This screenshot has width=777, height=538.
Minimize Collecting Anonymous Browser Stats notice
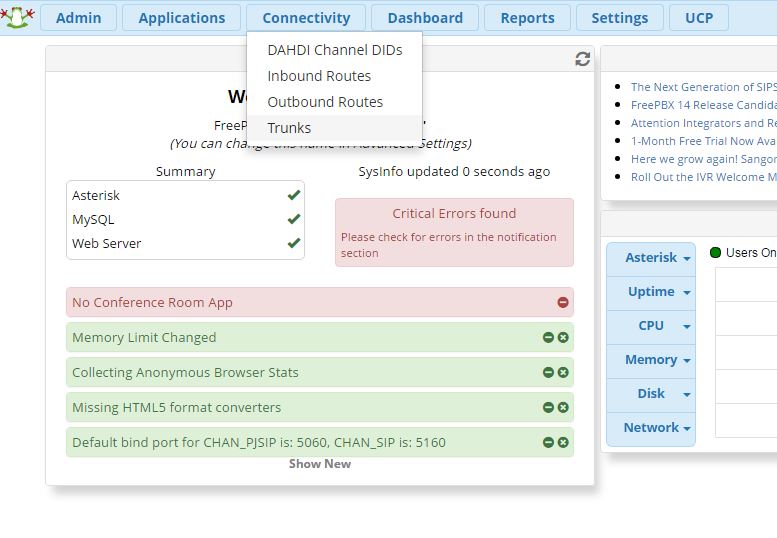(548, 372)
